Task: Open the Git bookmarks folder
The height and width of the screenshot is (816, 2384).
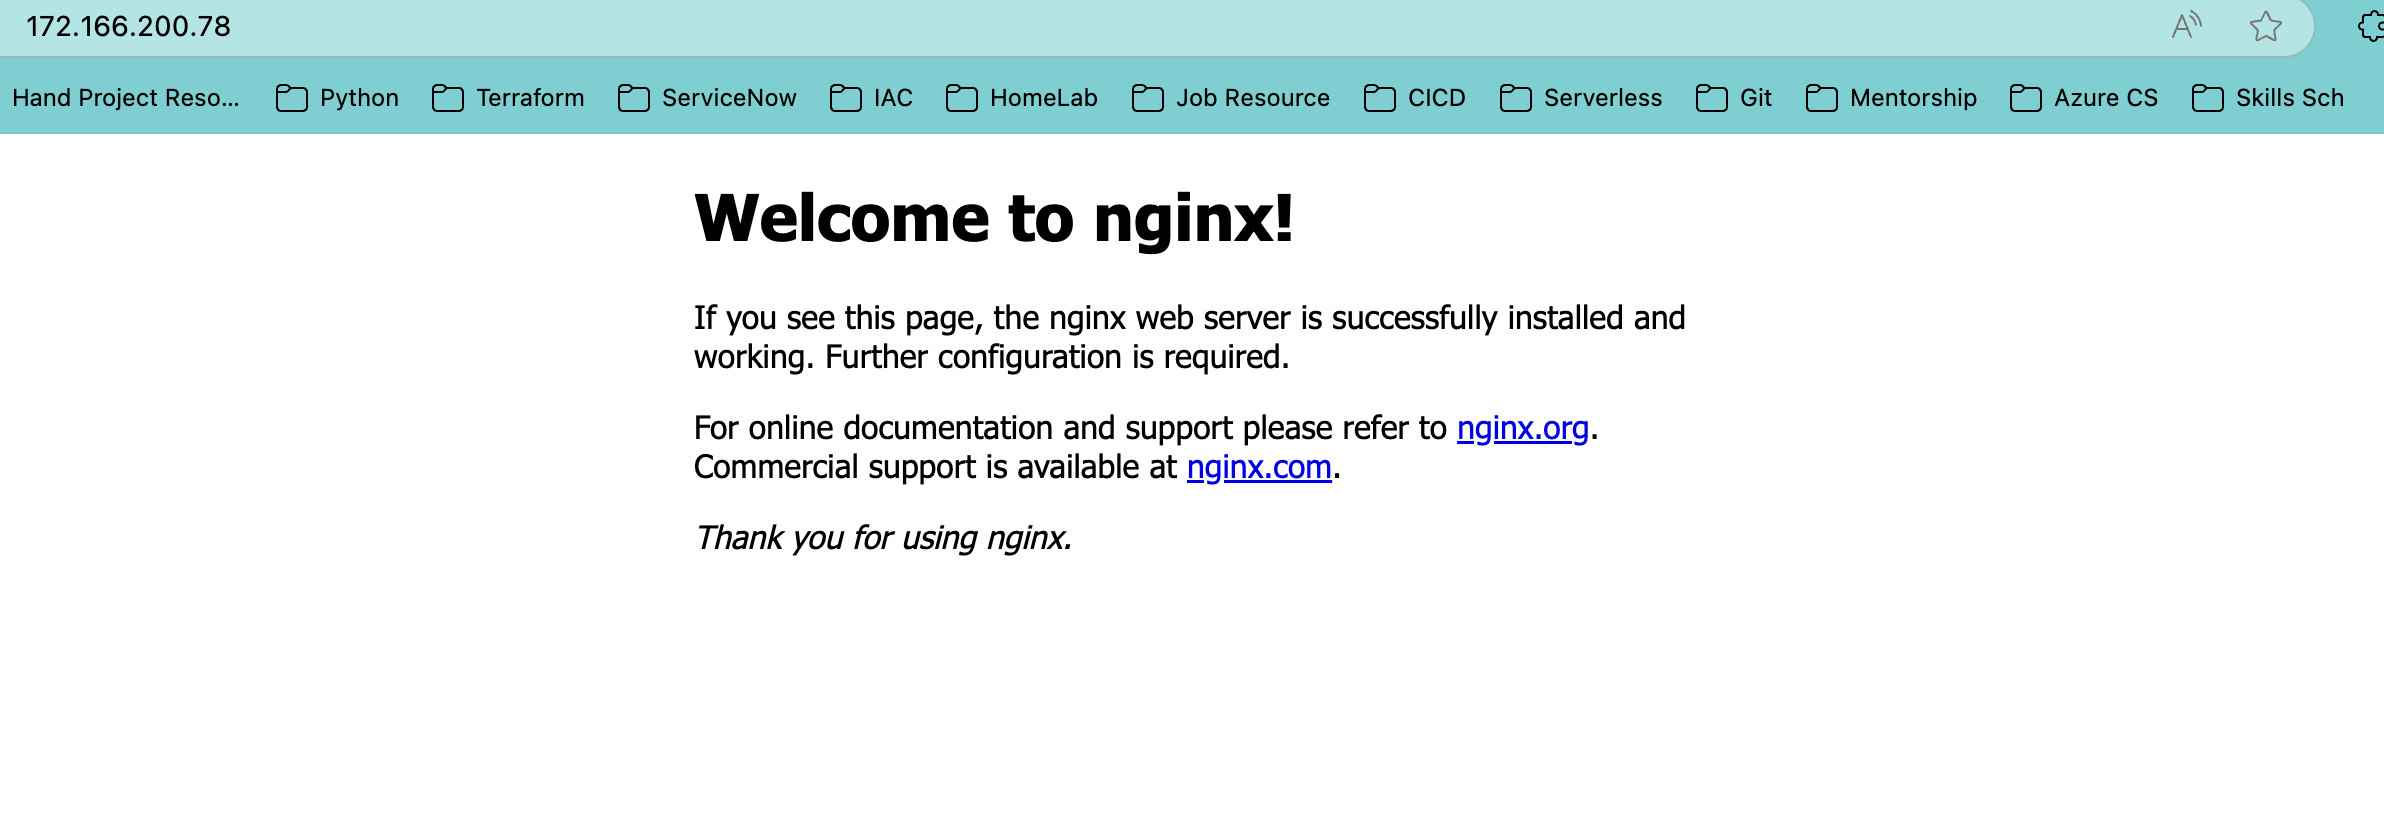Action: point(1734,98)
